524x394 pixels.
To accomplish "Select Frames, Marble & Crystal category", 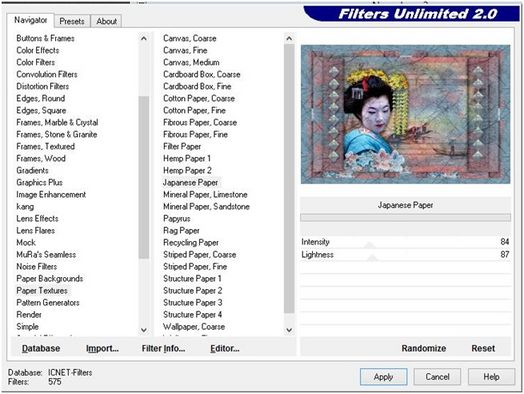I will [57, 123].
